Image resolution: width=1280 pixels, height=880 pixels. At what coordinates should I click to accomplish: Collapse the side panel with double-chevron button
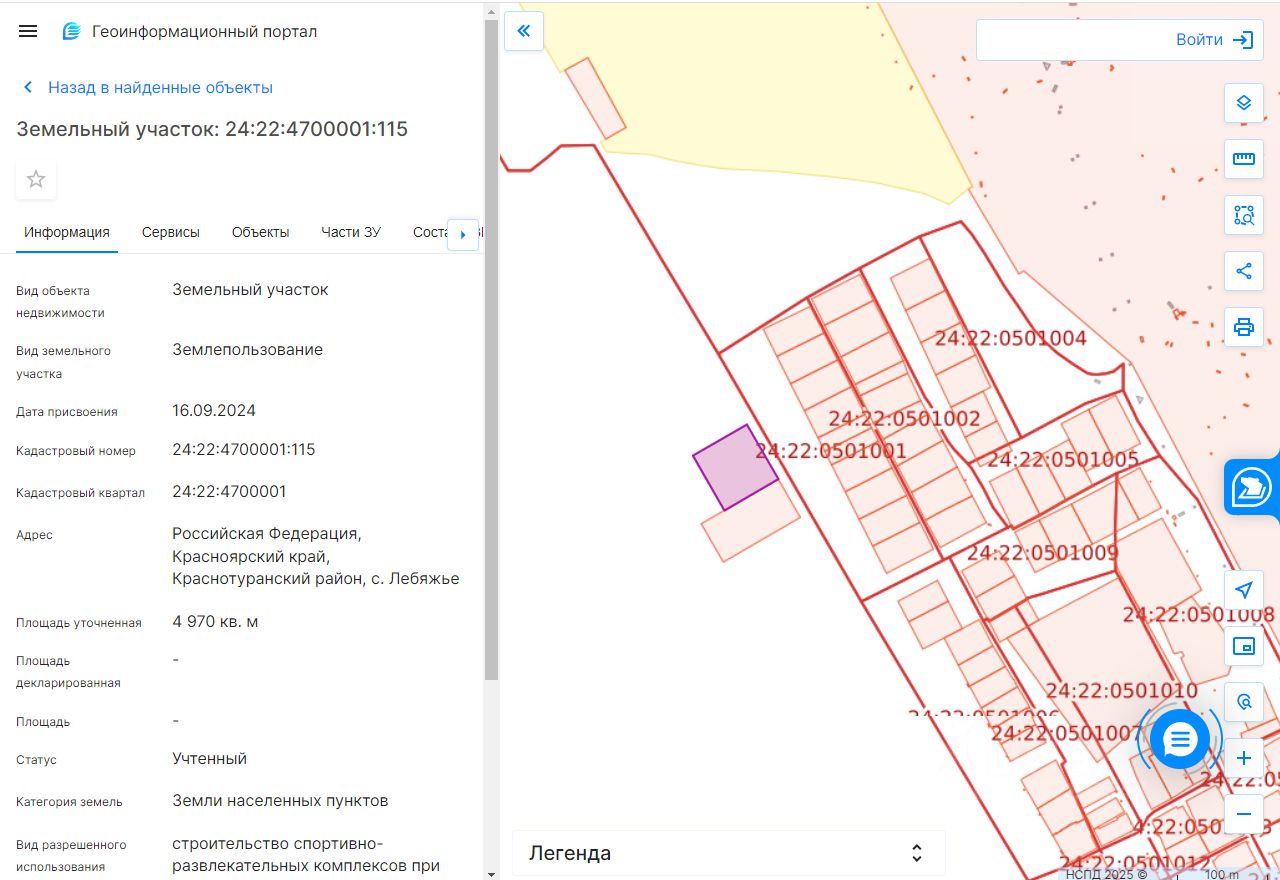coord(524,31)
